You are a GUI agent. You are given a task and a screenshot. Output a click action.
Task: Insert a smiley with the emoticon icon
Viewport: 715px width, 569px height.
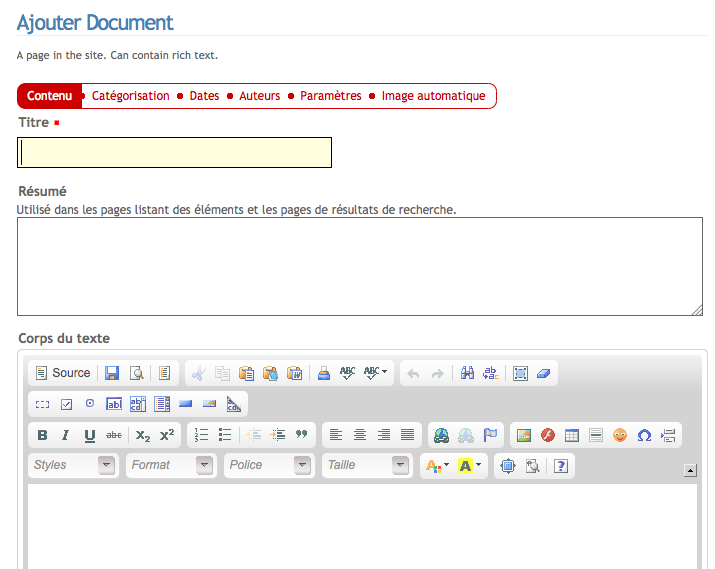point(620,435)
